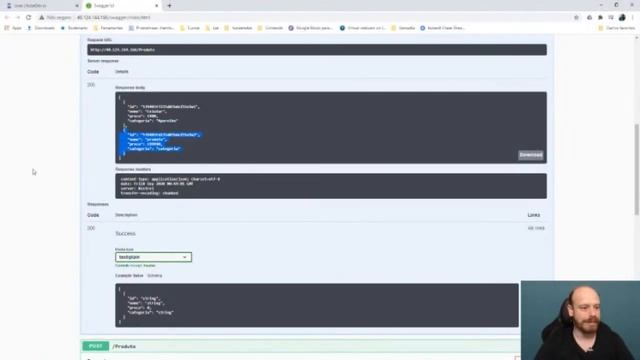Click the response headers code block
This screenshot has height=360, width=640.
click(331, 186)
